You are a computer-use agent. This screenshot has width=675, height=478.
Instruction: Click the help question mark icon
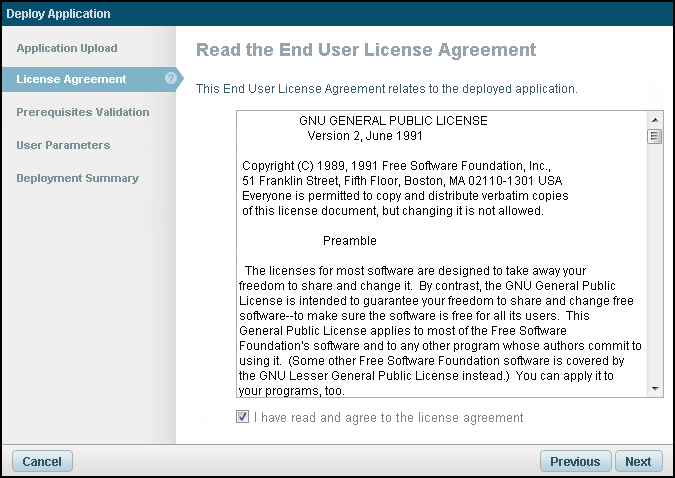171,79
